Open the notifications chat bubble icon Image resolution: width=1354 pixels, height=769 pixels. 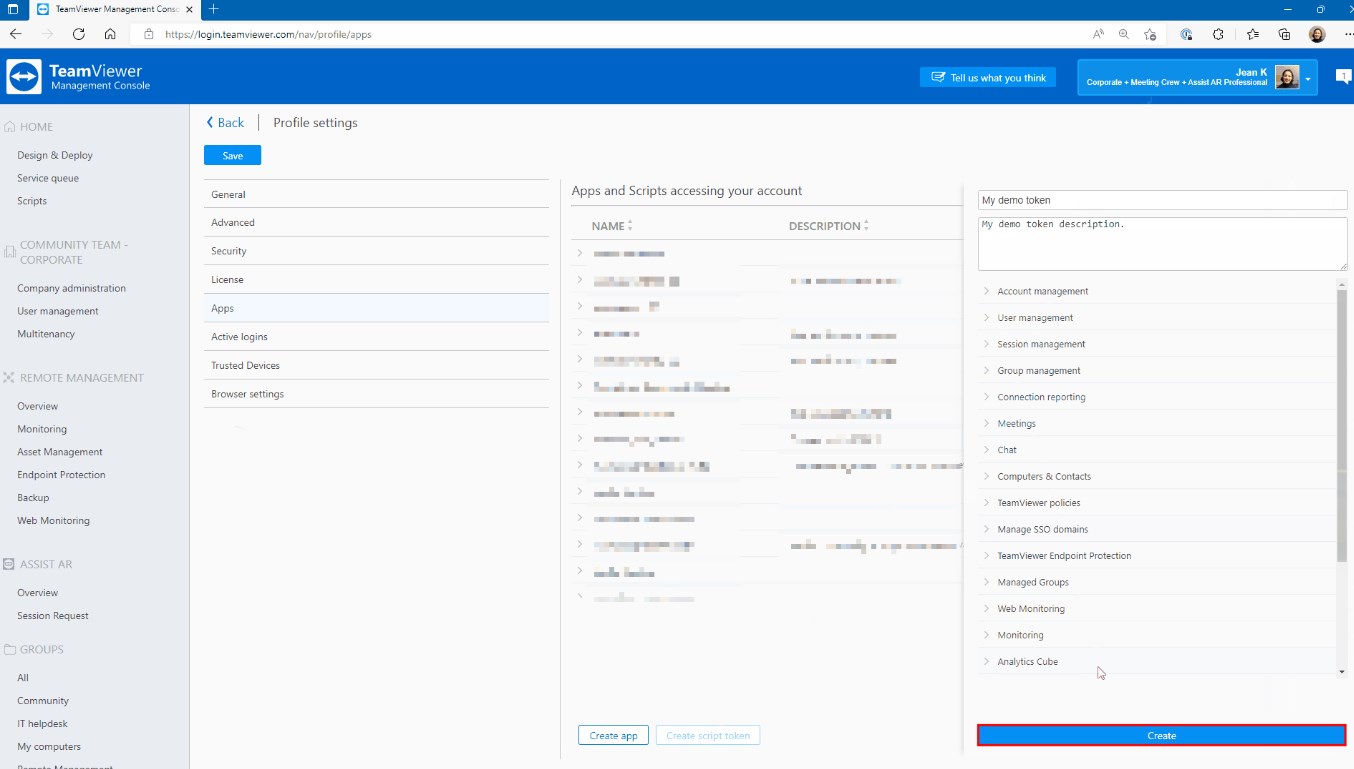[x=1344, y=77]
